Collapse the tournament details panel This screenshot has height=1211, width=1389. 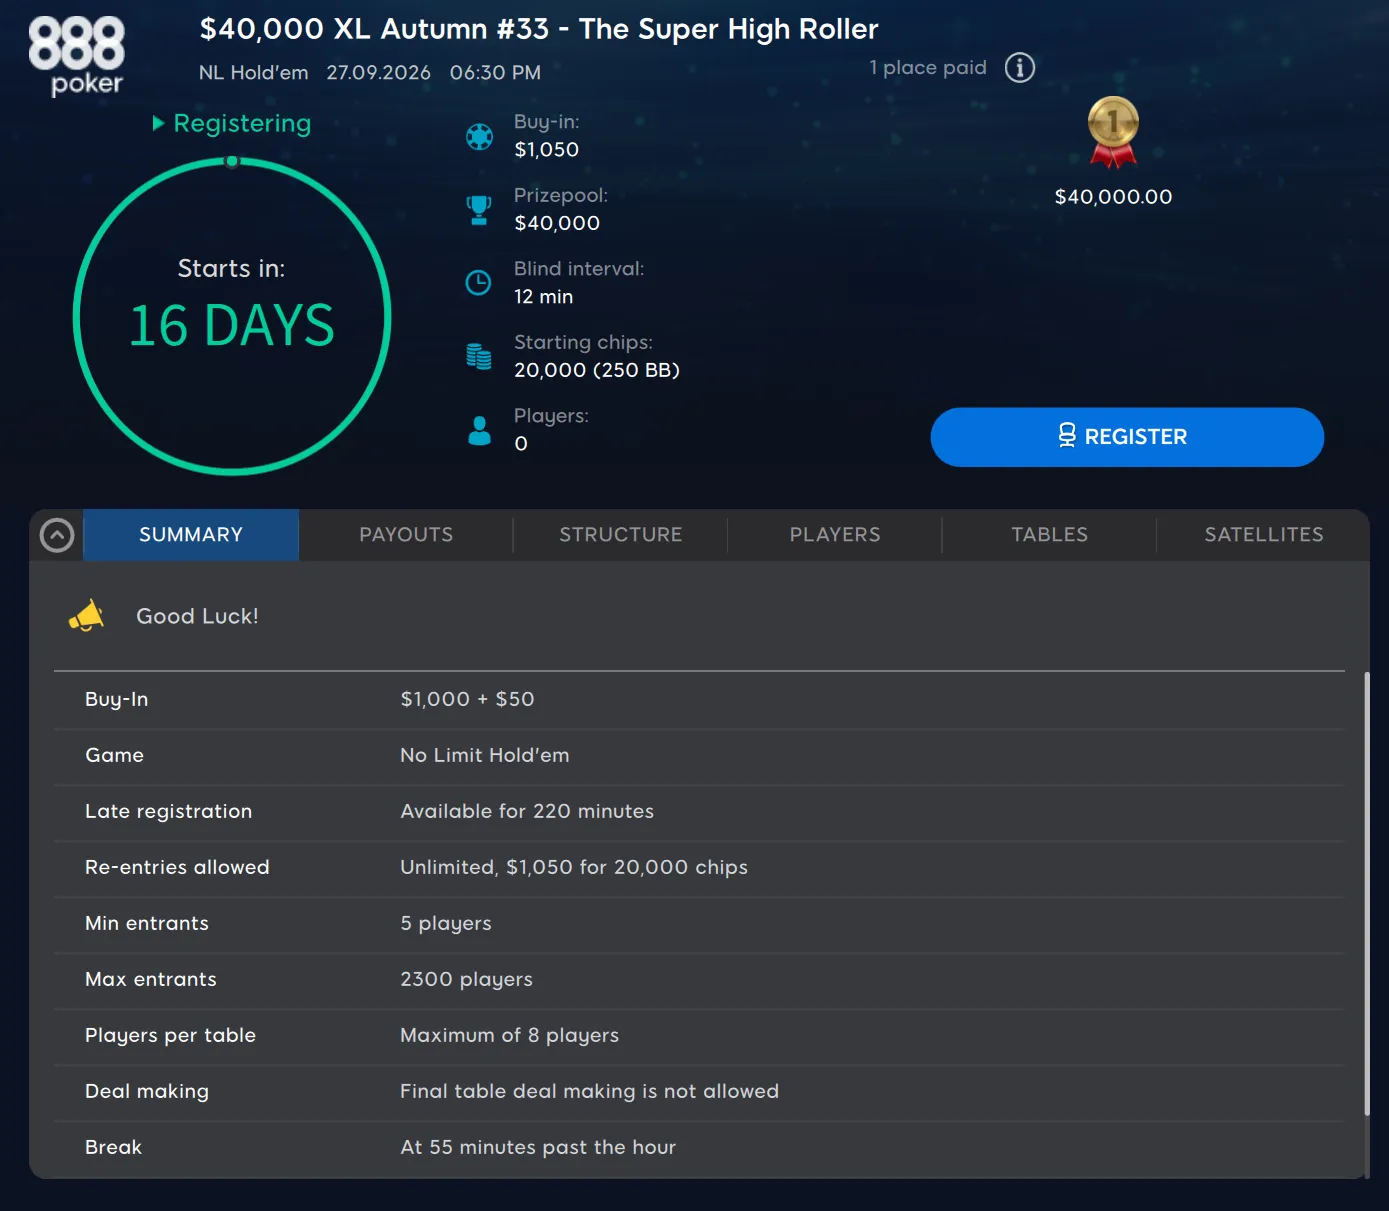pyautogui.click(x=57, y=535)
